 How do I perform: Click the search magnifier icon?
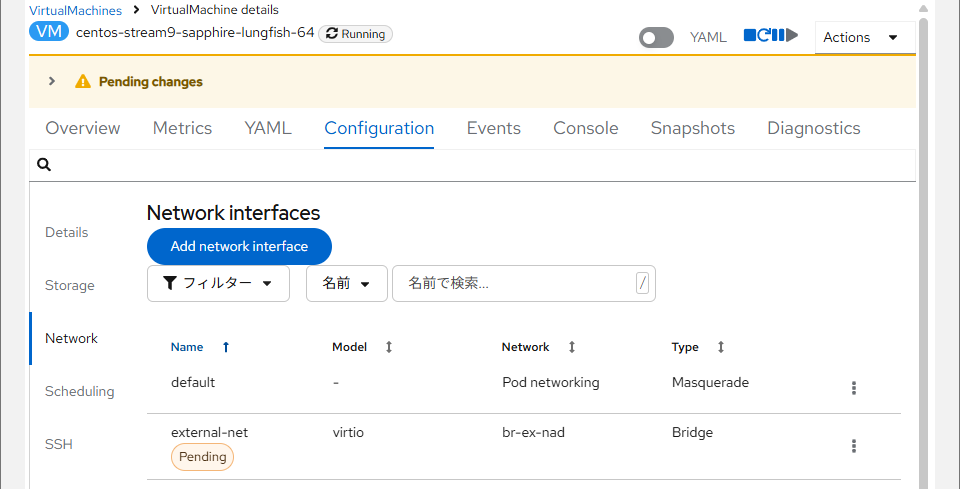click(x=44, y=165)
